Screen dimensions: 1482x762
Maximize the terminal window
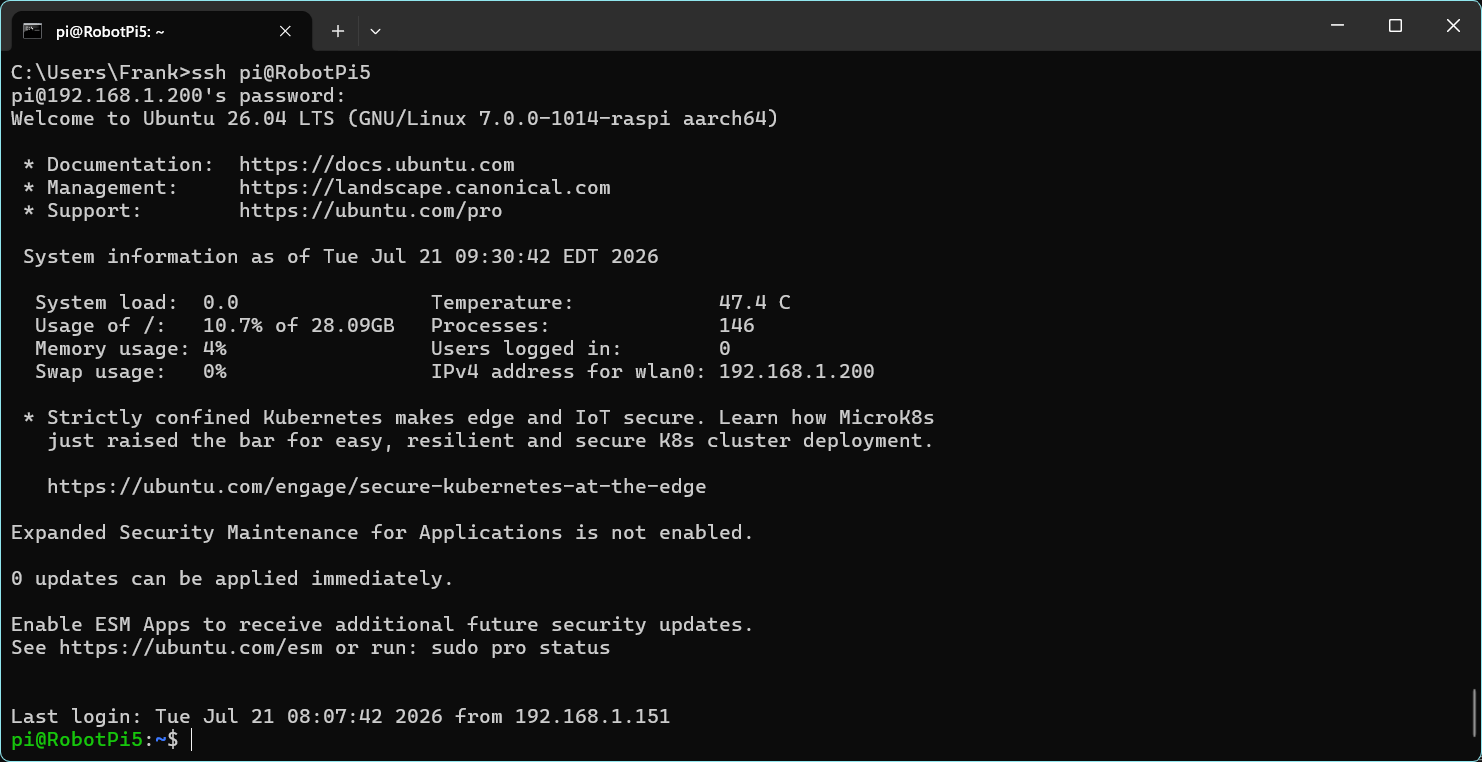(1395, 26)
